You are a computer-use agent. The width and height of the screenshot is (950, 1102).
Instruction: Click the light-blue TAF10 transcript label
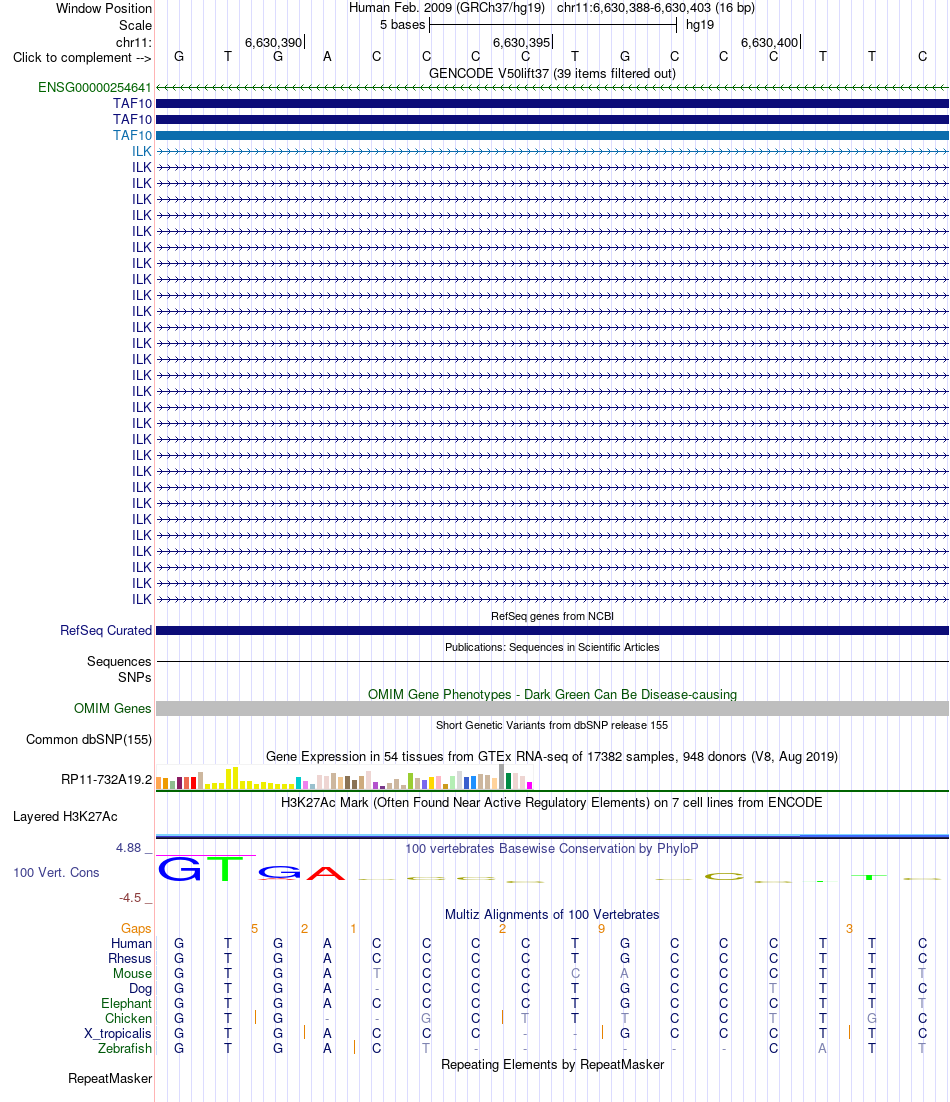(132, 136)
